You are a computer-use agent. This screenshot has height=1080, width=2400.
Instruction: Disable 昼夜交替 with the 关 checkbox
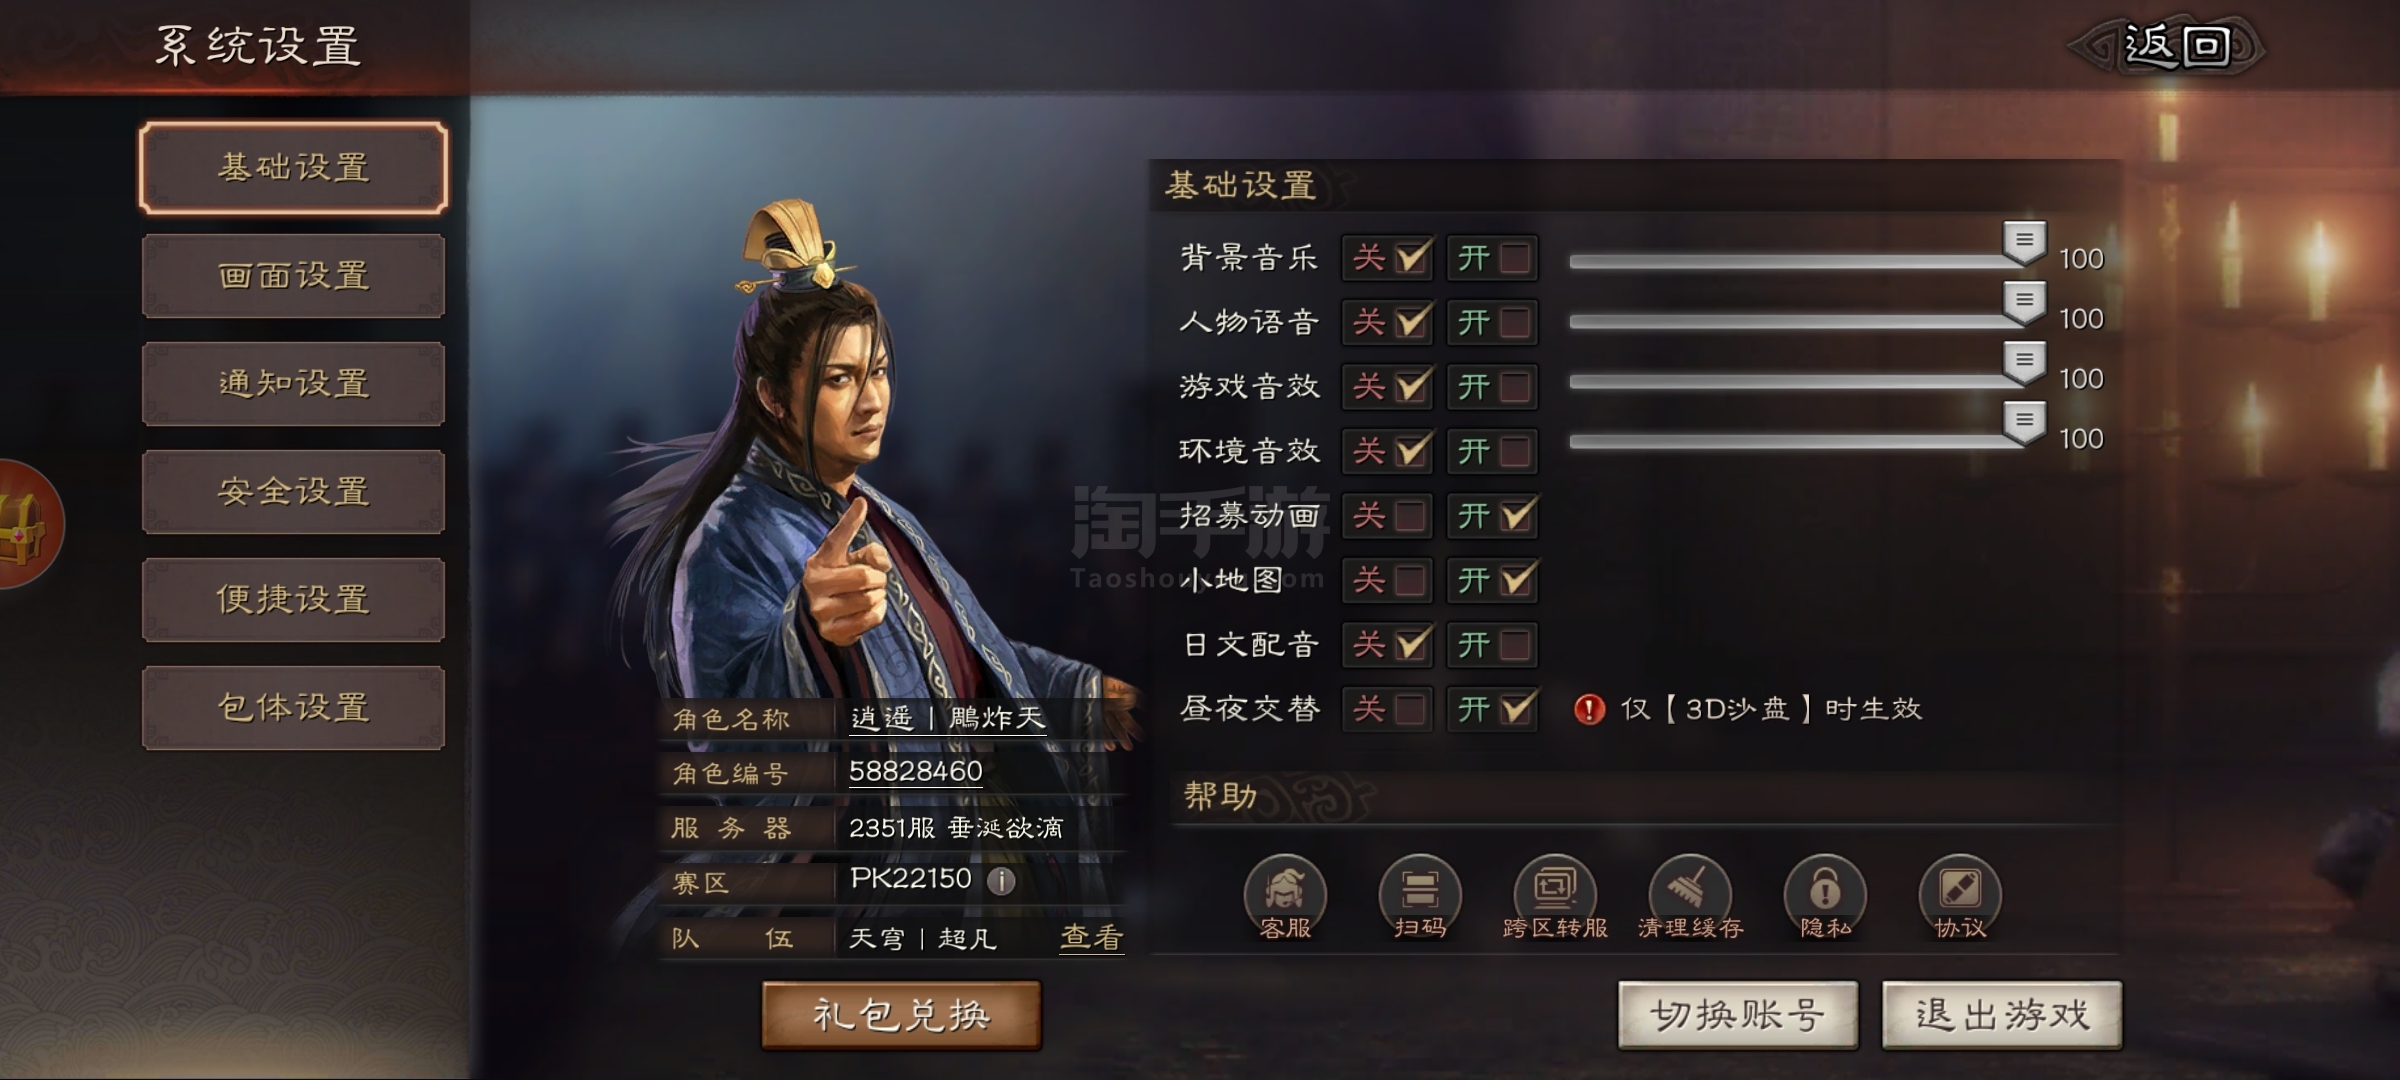[x=1387, y=709]
